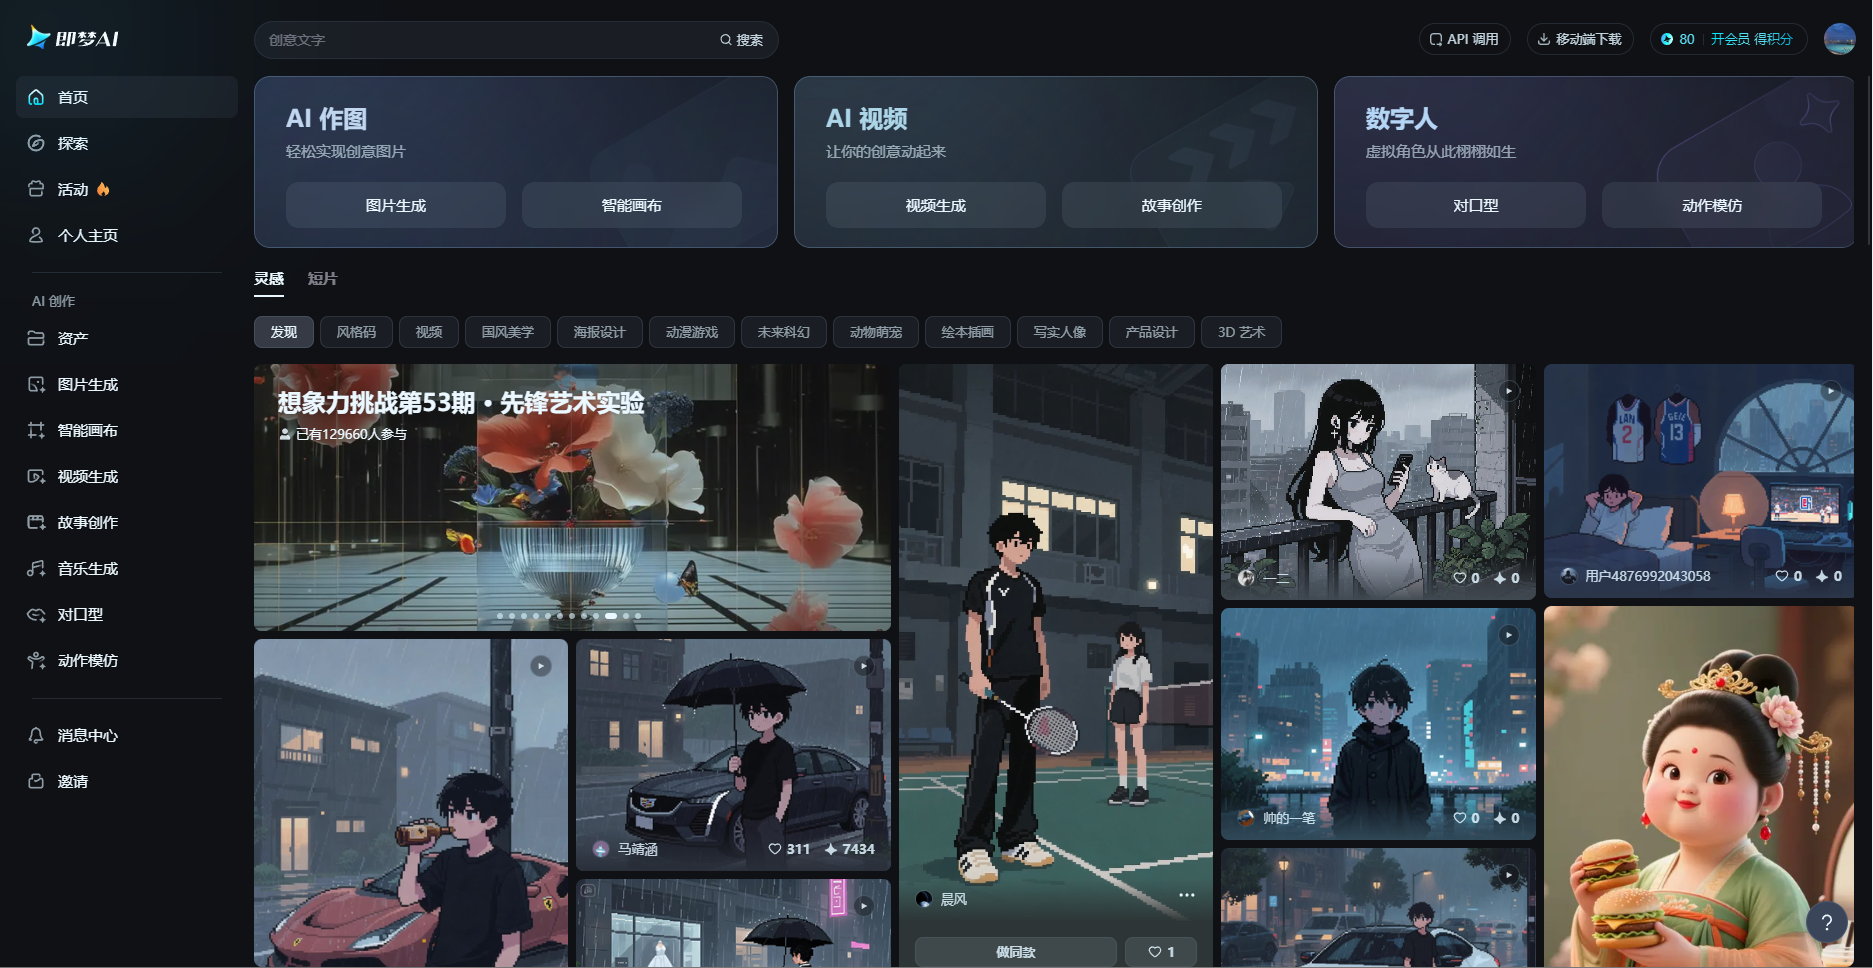Image resolution: width=1873 pixels, height=968 pixels.
Task: Switch to the 短片 tab
Action: point(321,278)
